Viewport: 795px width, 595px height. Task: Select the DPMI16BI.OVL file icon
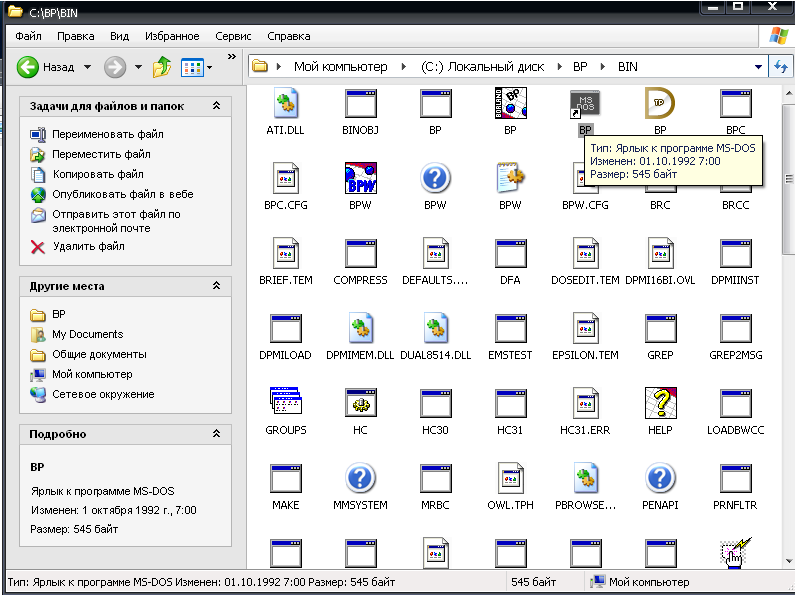[660, 253]
